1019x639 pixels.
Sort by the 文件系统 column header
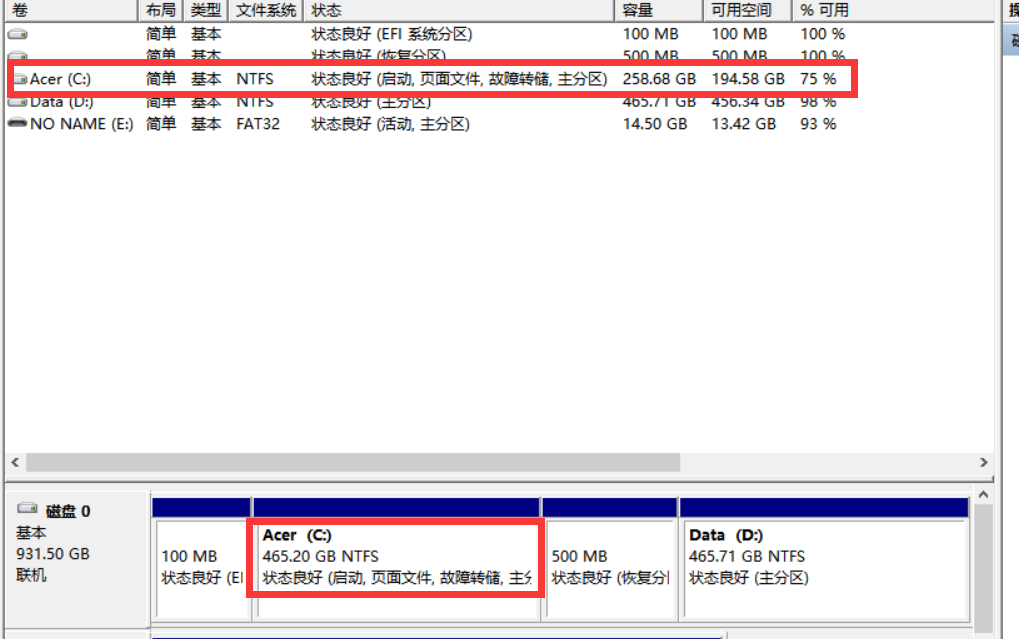pyautogui.click(x=266, y=10)
